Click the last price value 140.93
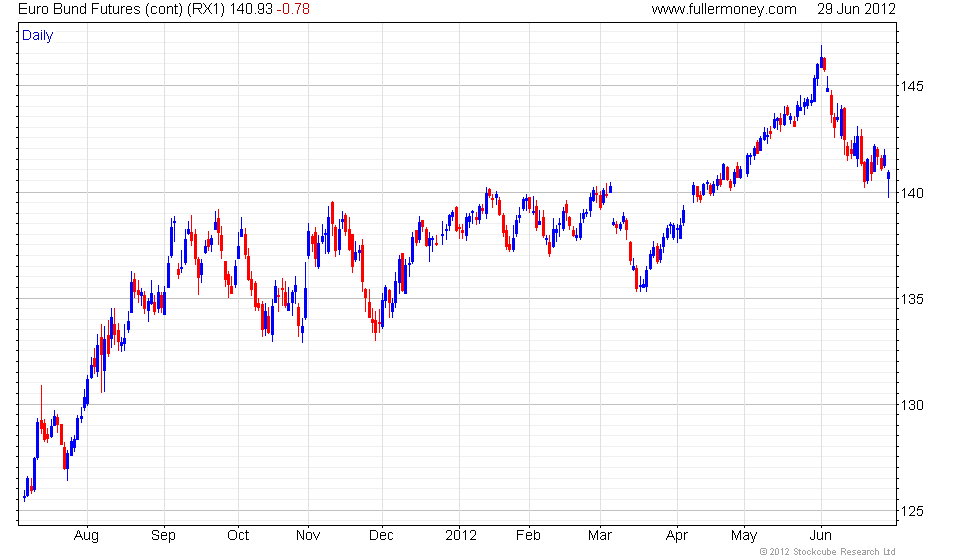 click(251, 9)
